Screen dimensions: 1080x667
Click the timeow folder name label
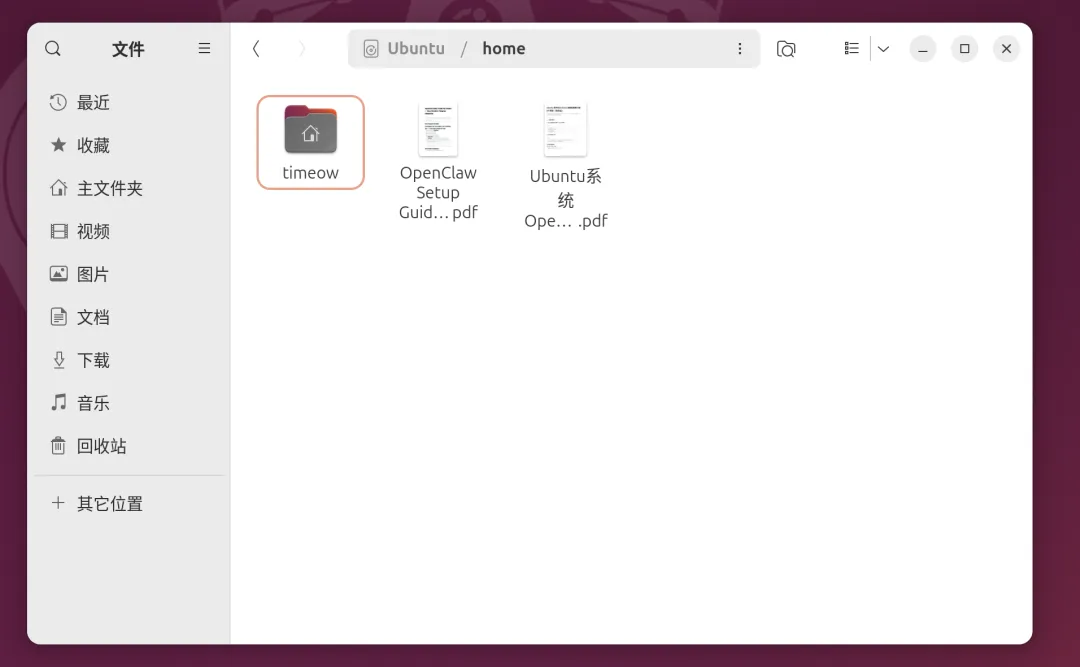(311, 173)
